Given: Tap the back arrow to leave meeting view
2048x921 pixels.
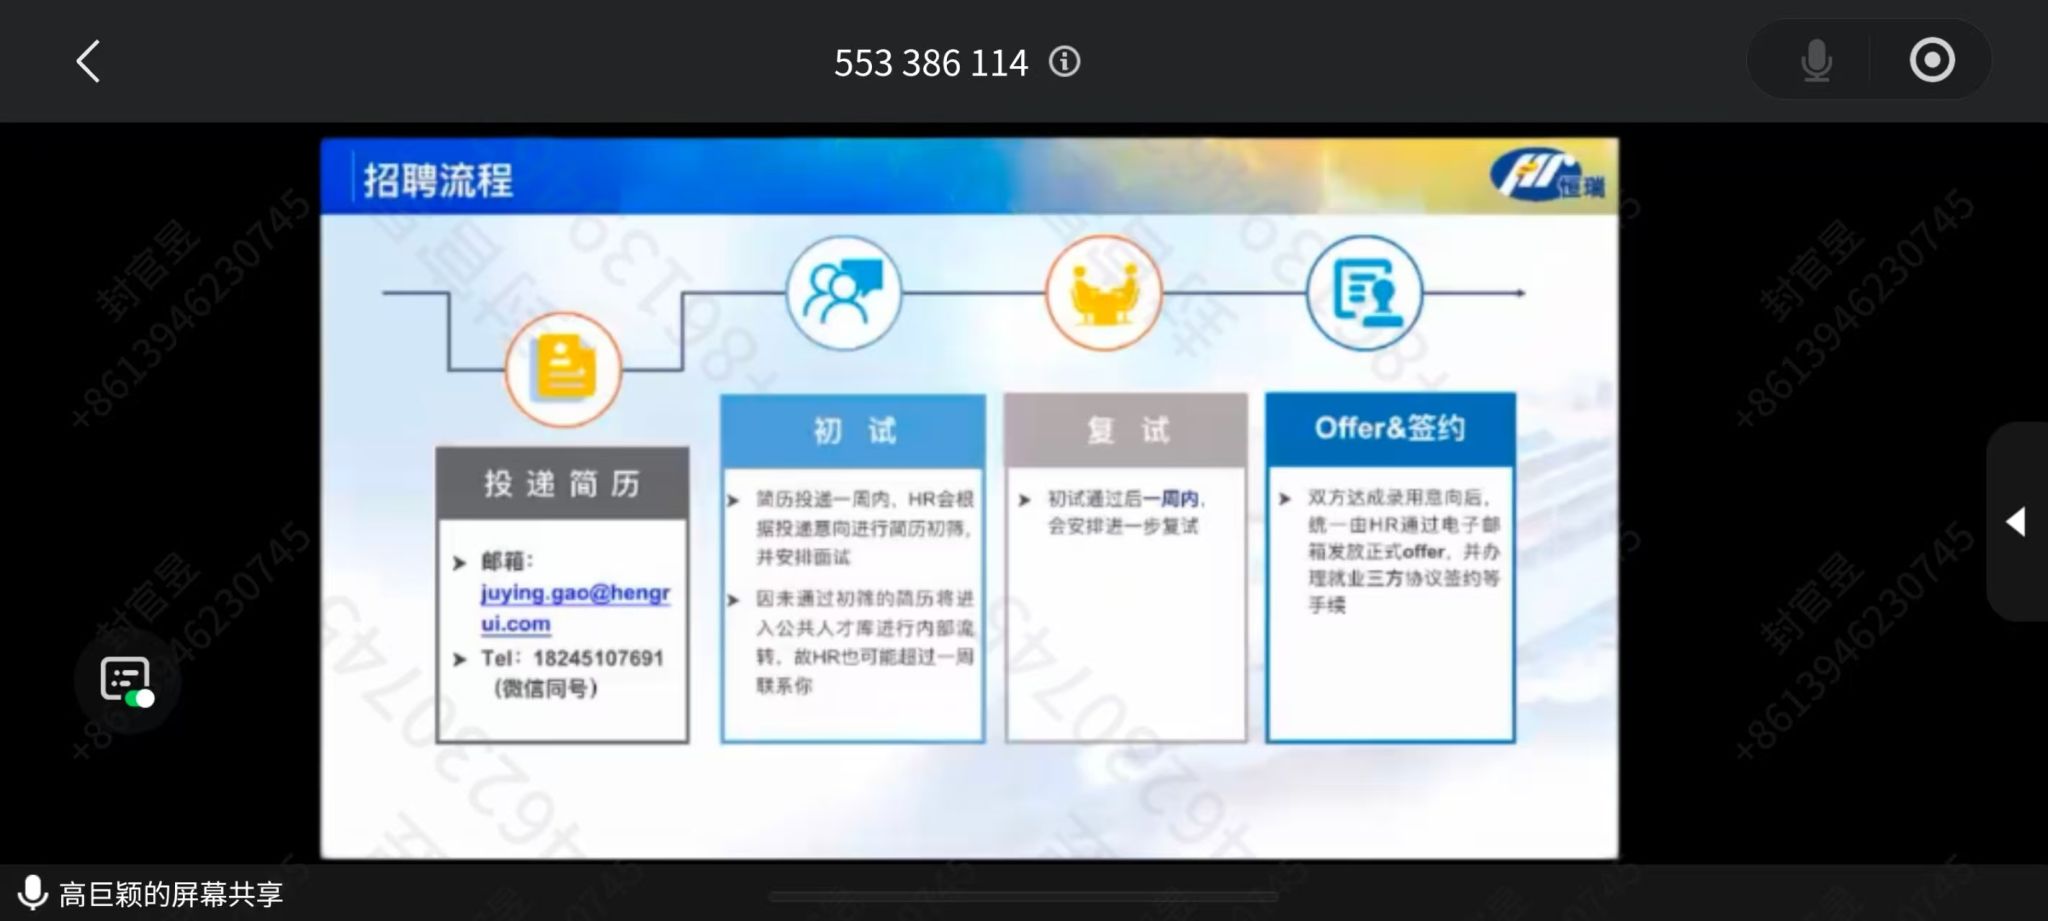Looking at the screenshot, I should (x=88, y=61).
